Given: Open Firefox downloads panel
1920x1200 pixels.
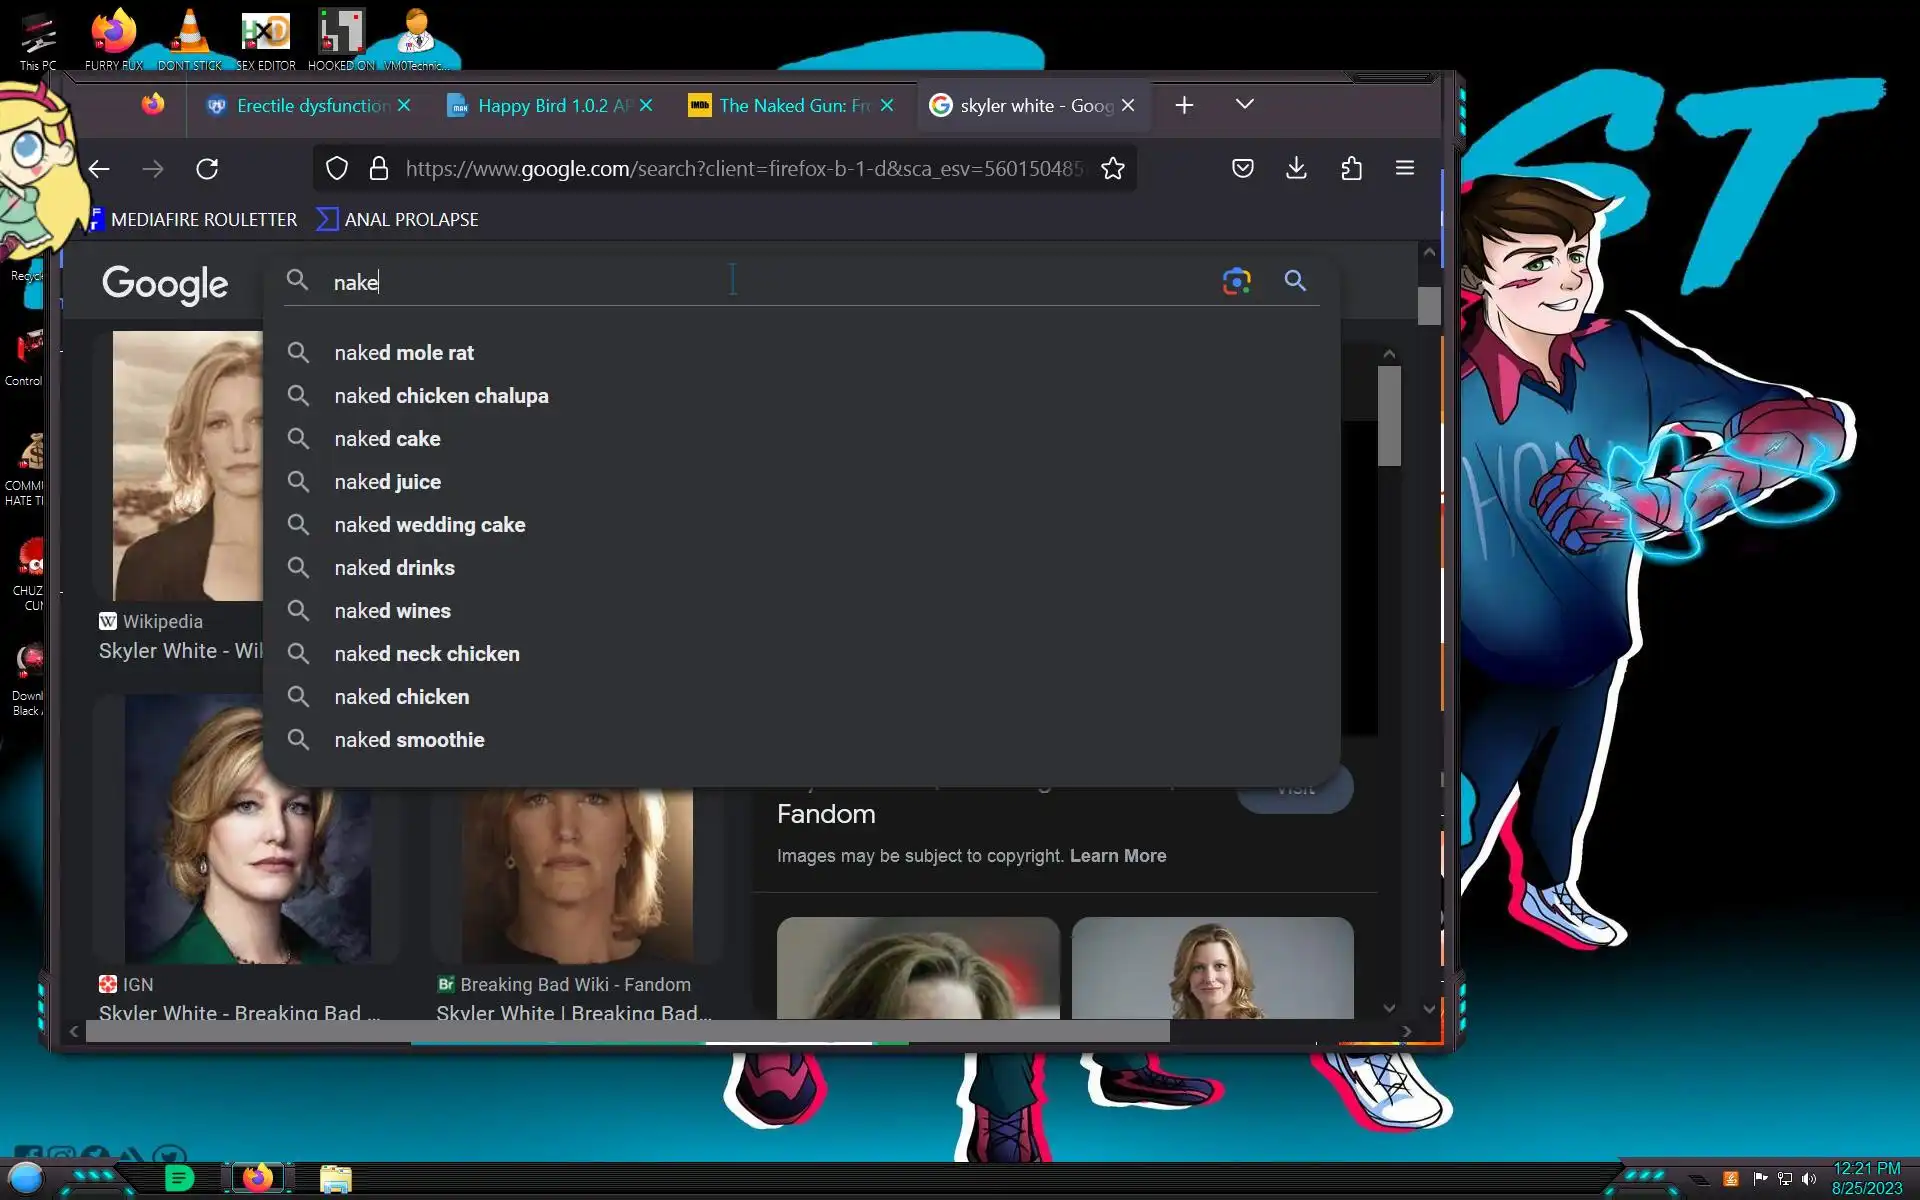Looking at the screenshot, I should tap(1296, 168).
